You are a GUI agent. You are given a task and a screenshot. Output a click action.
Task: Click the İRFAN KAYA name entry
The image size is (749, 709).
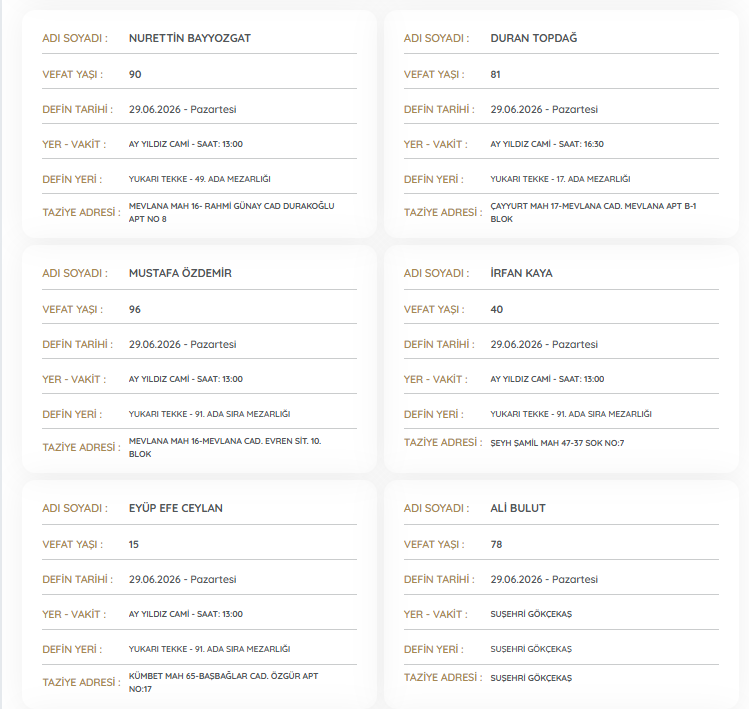click(521, 273)
